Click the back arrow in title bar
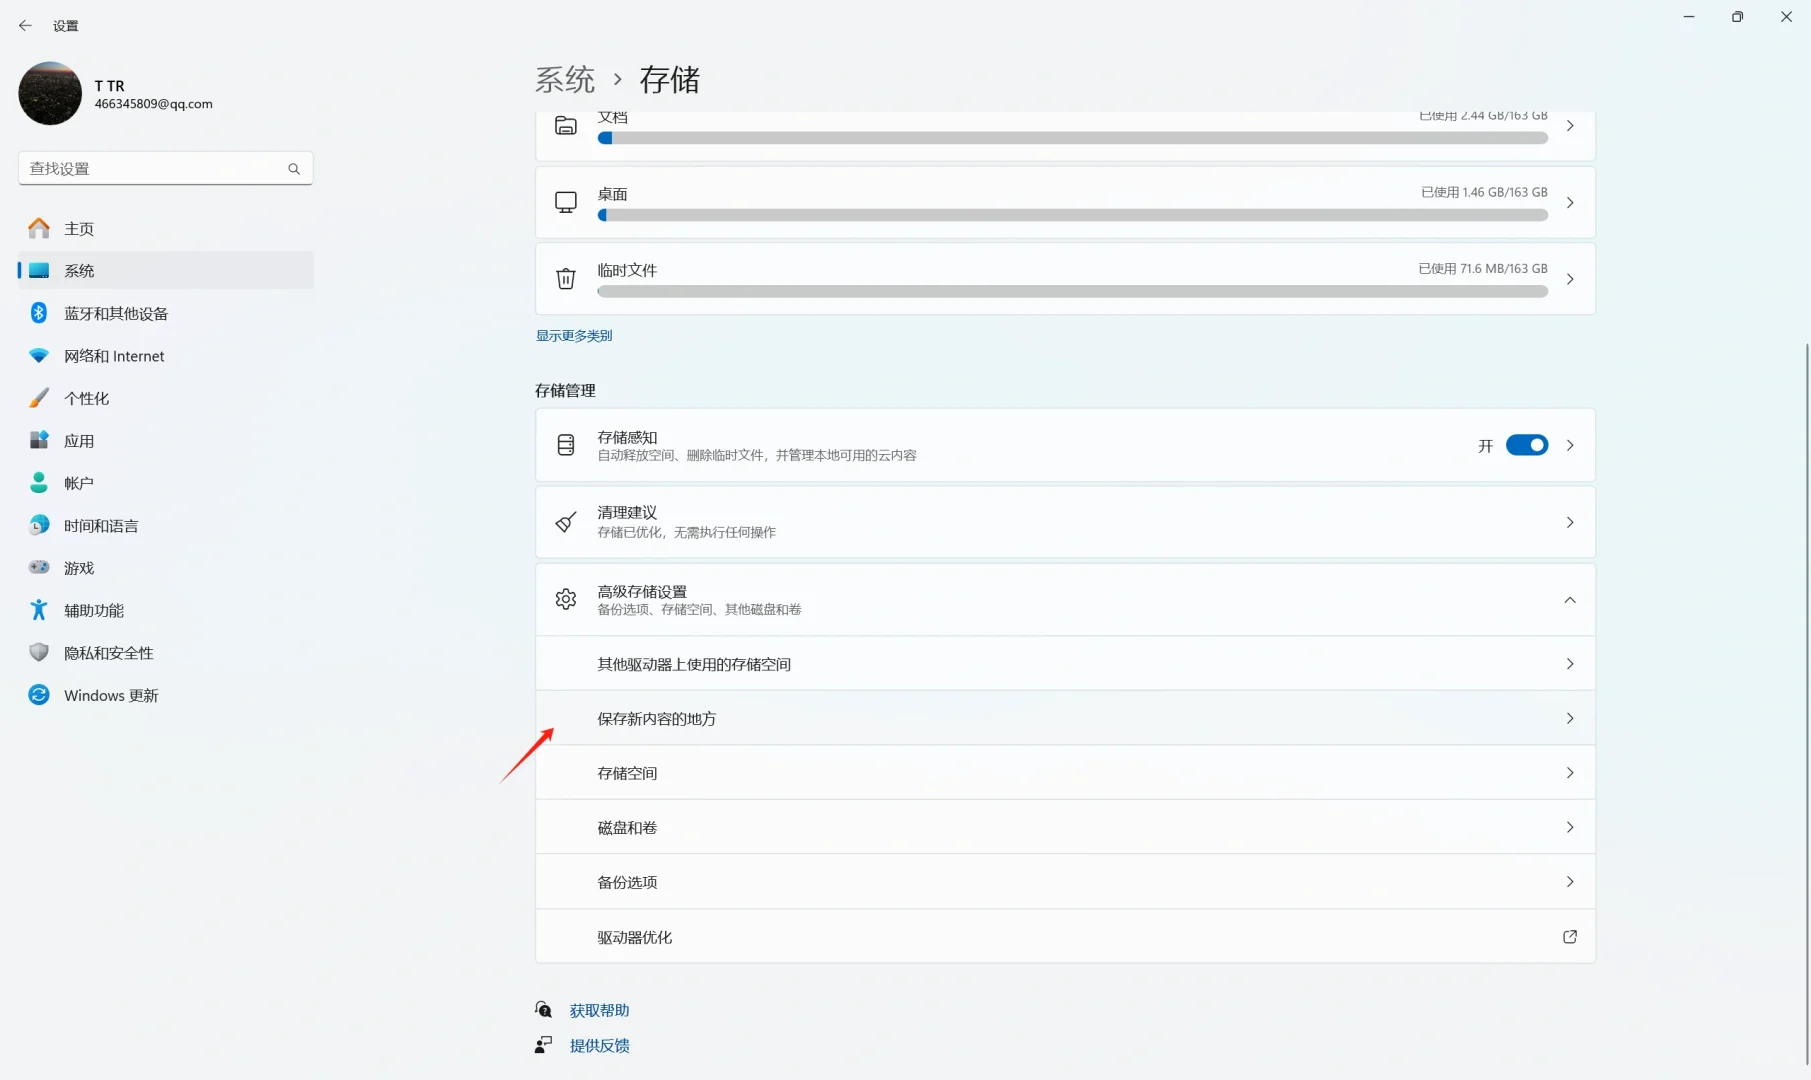Viewport: 1811px width, 1080px height. (x=25, y=25)
